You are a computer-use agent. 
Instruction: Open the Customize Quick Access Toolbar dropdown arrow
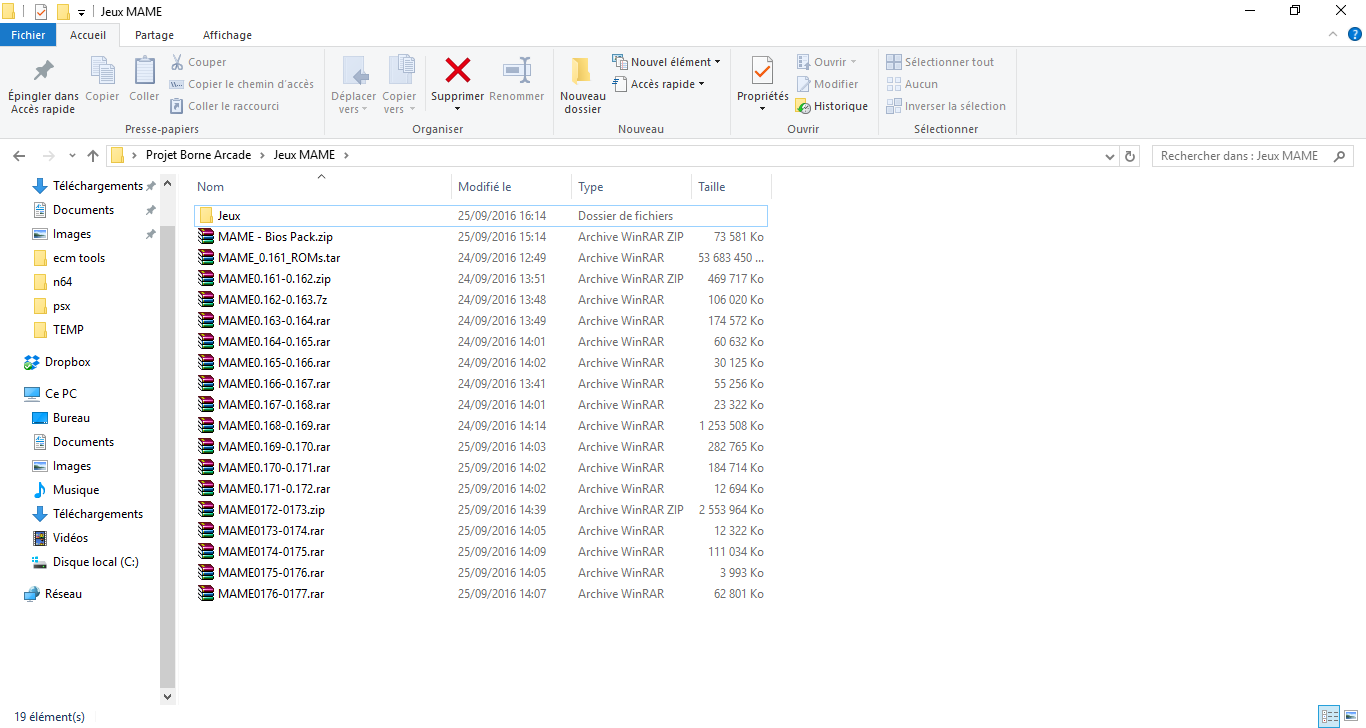click(x=81, y=12)
